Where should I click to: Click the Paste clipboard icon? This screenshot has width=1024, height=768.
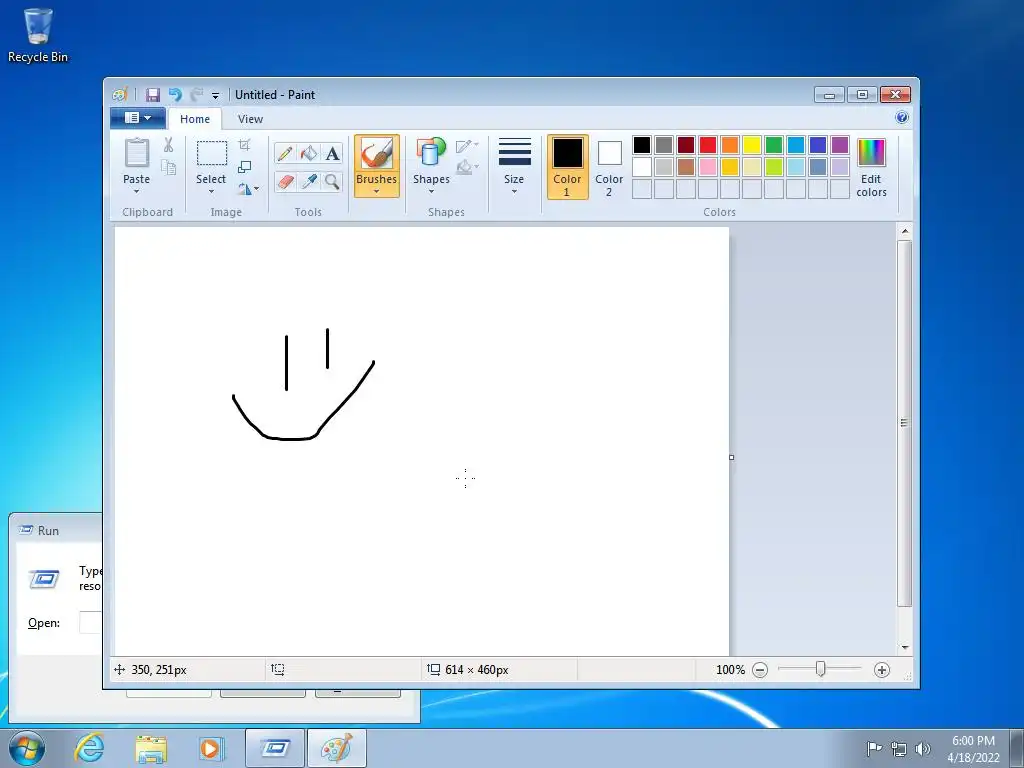click(136, 153)
